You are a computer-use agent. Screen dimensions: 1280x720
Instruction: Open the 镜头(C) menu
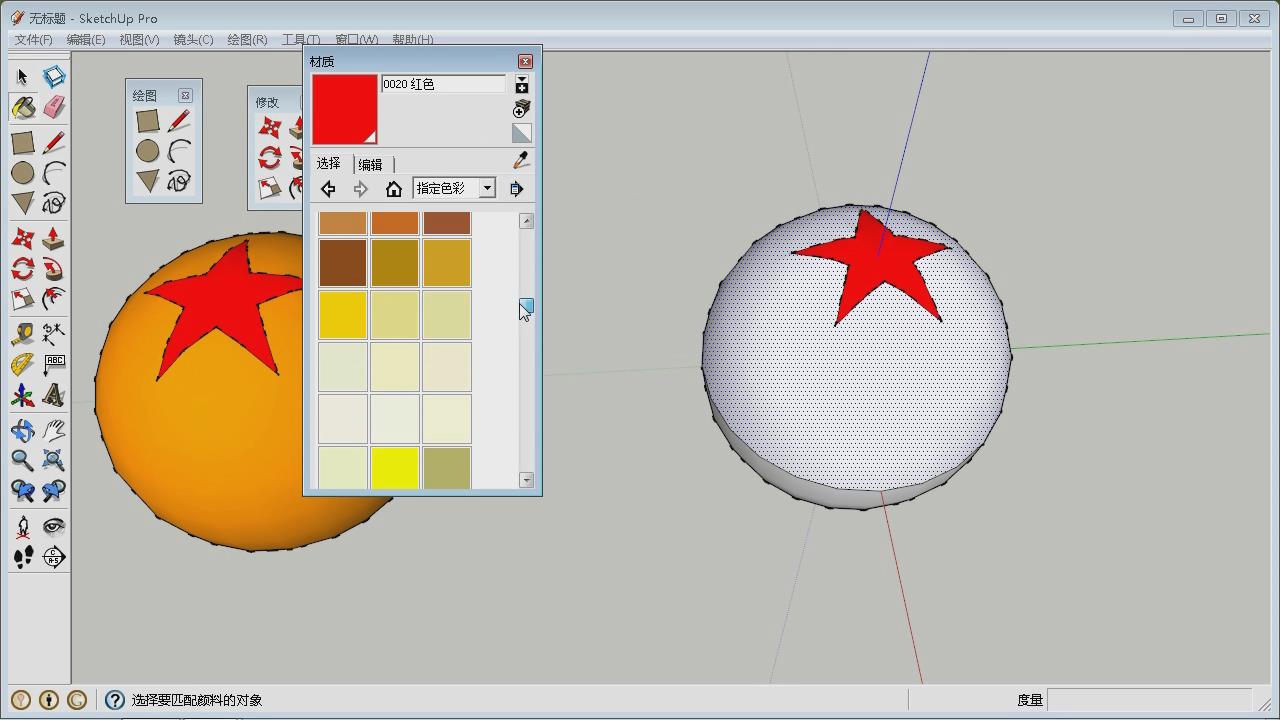click(x=193, y=40)
